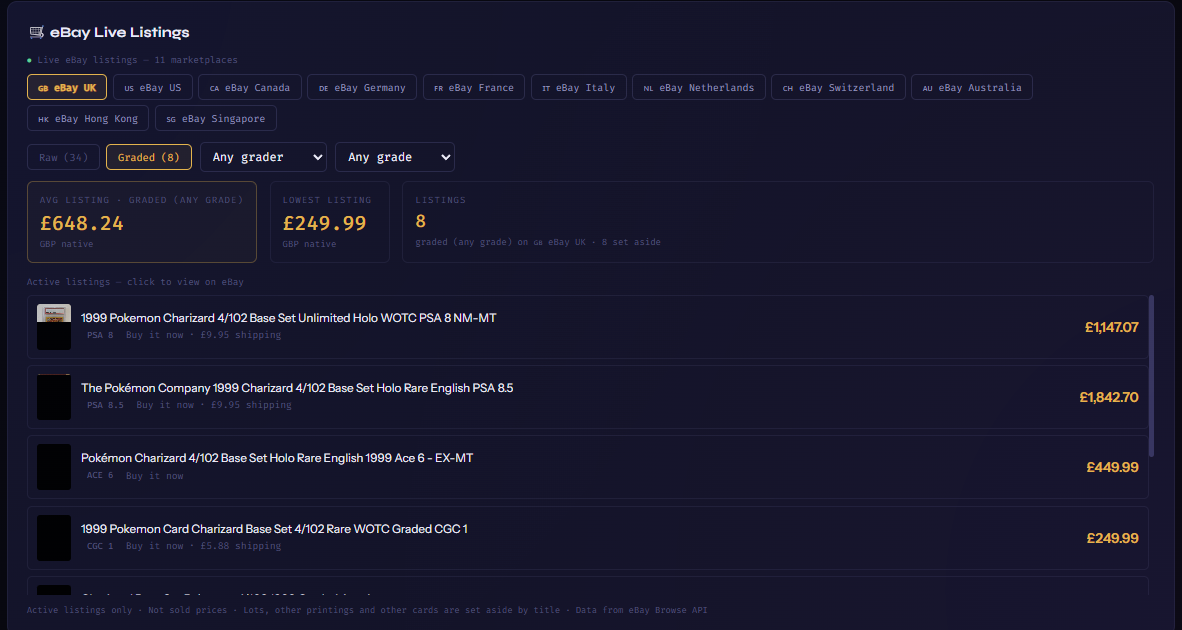Open the Any grade dropdown

(x=395, y=158)
